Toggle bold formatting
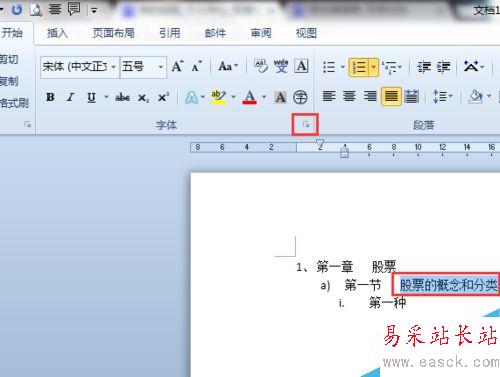Screen dimensions: 500x377 click(x=50, y=97)
